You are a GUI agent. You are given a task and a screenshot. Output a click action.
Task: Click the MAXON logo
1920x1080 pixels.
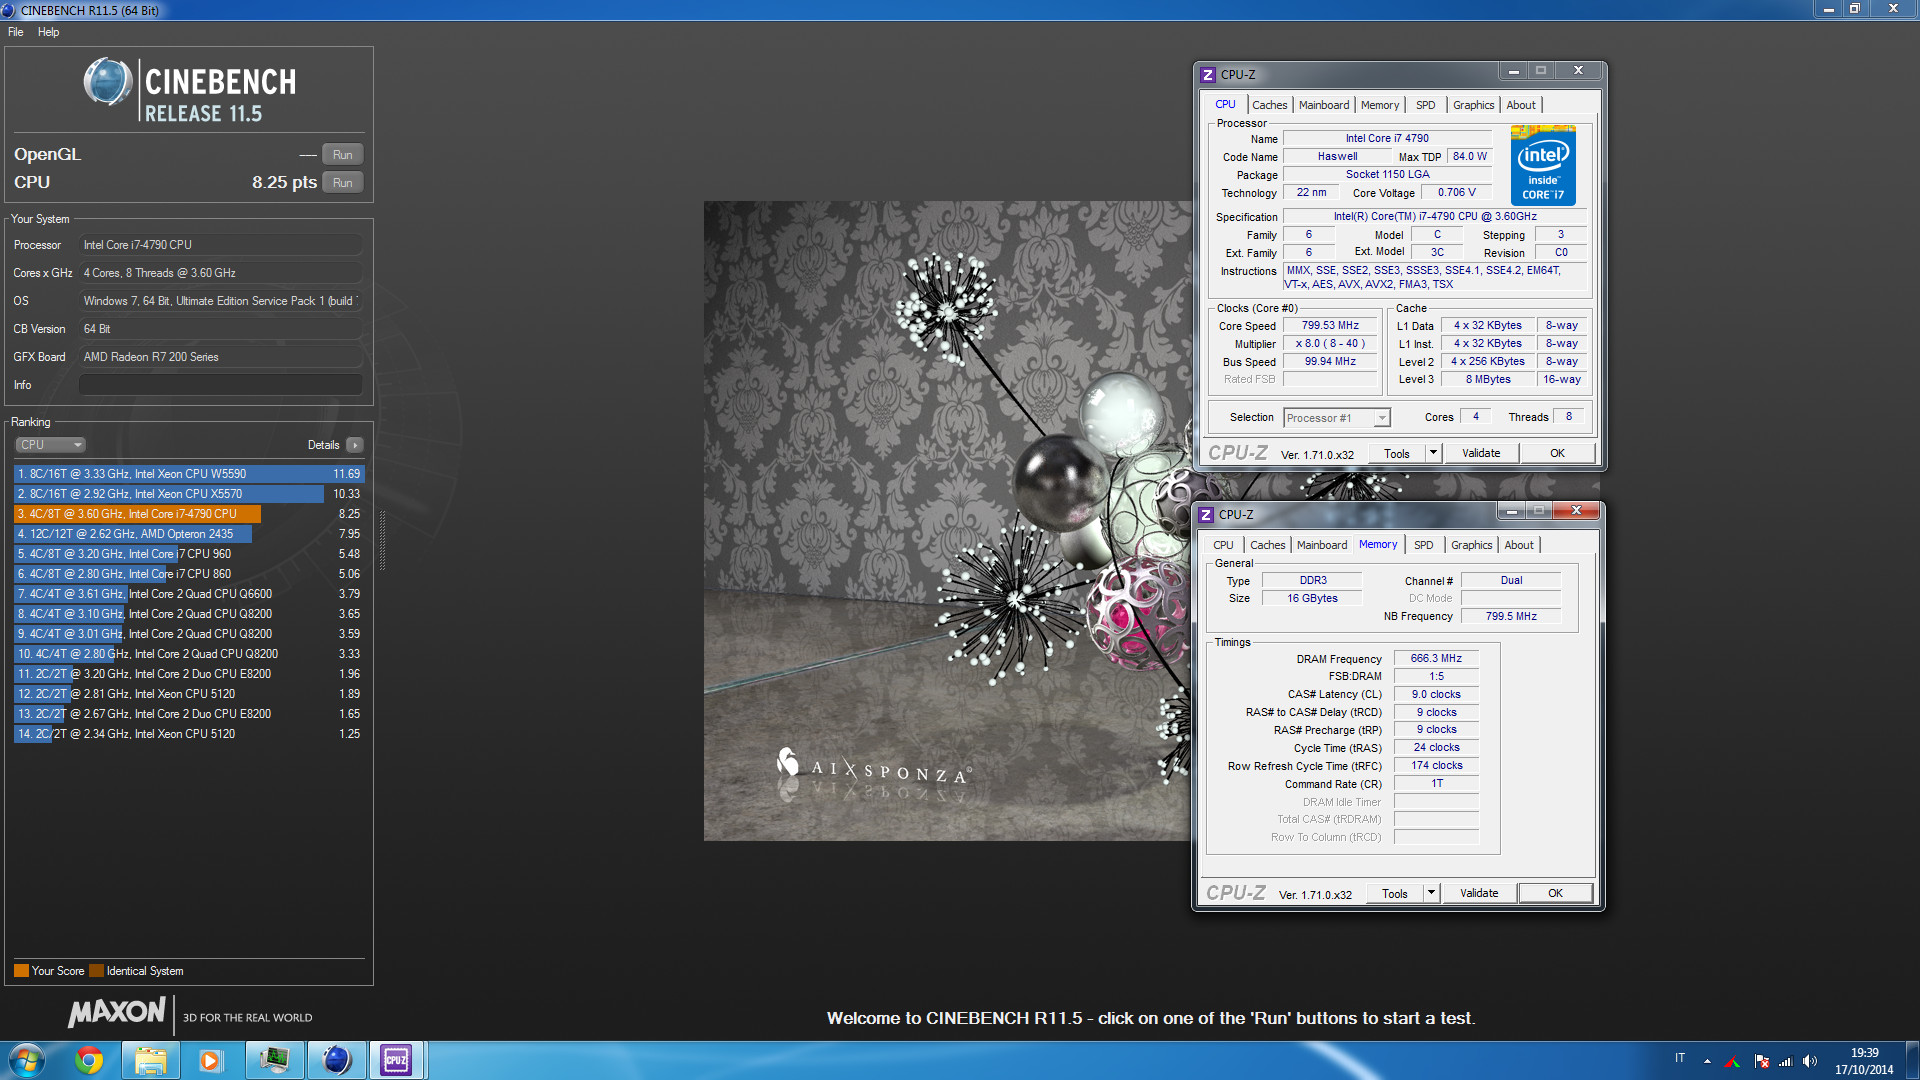[116, 1013]
